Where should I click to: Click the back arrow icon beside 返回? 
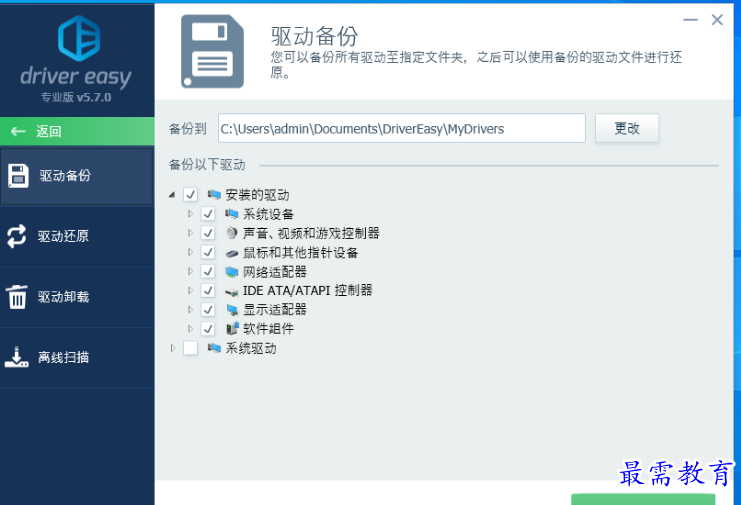click(x=18, y=131)
